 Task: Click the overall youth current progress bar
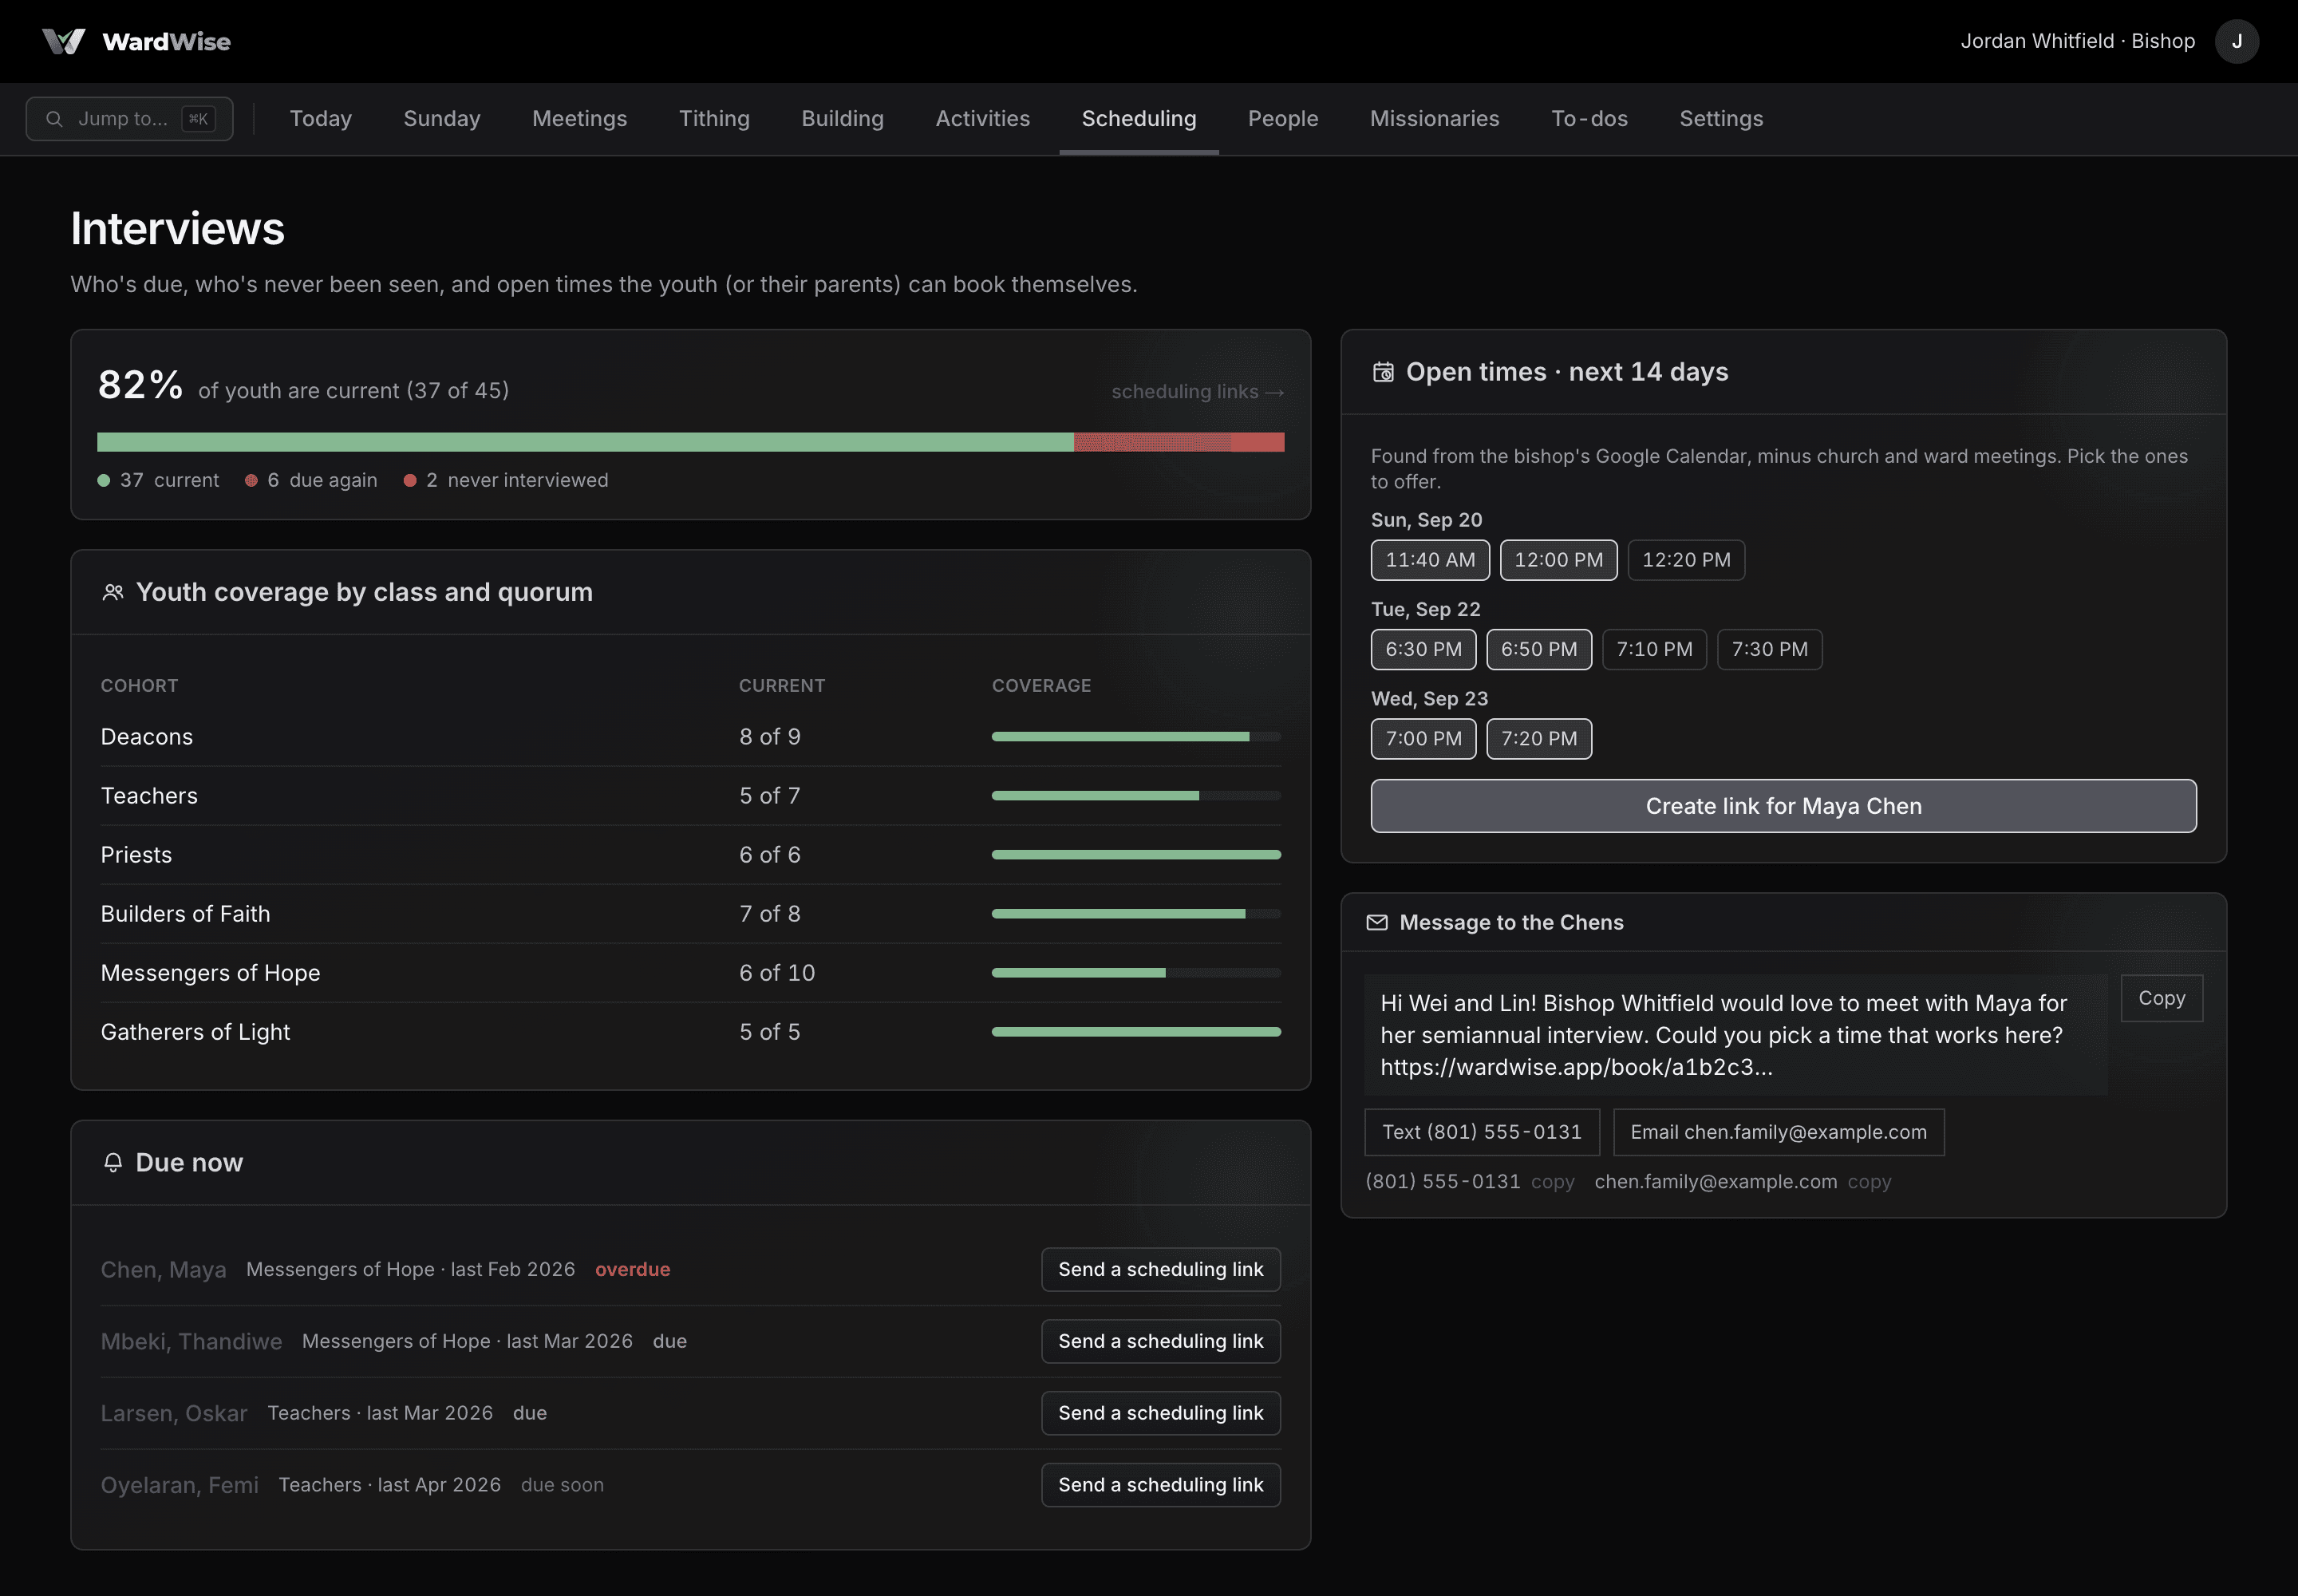tap(691, 442)
